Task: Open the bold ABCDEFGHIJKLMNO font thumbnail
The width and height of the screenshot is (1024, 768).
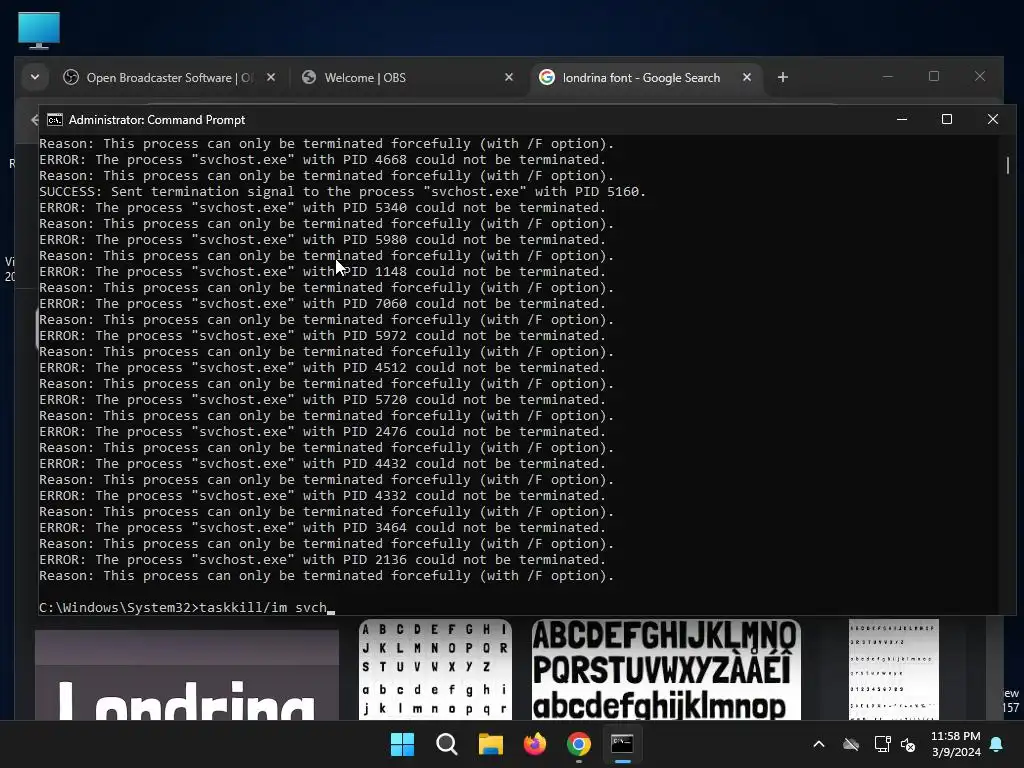Action: pyautogui.click(x=666, y=669)
